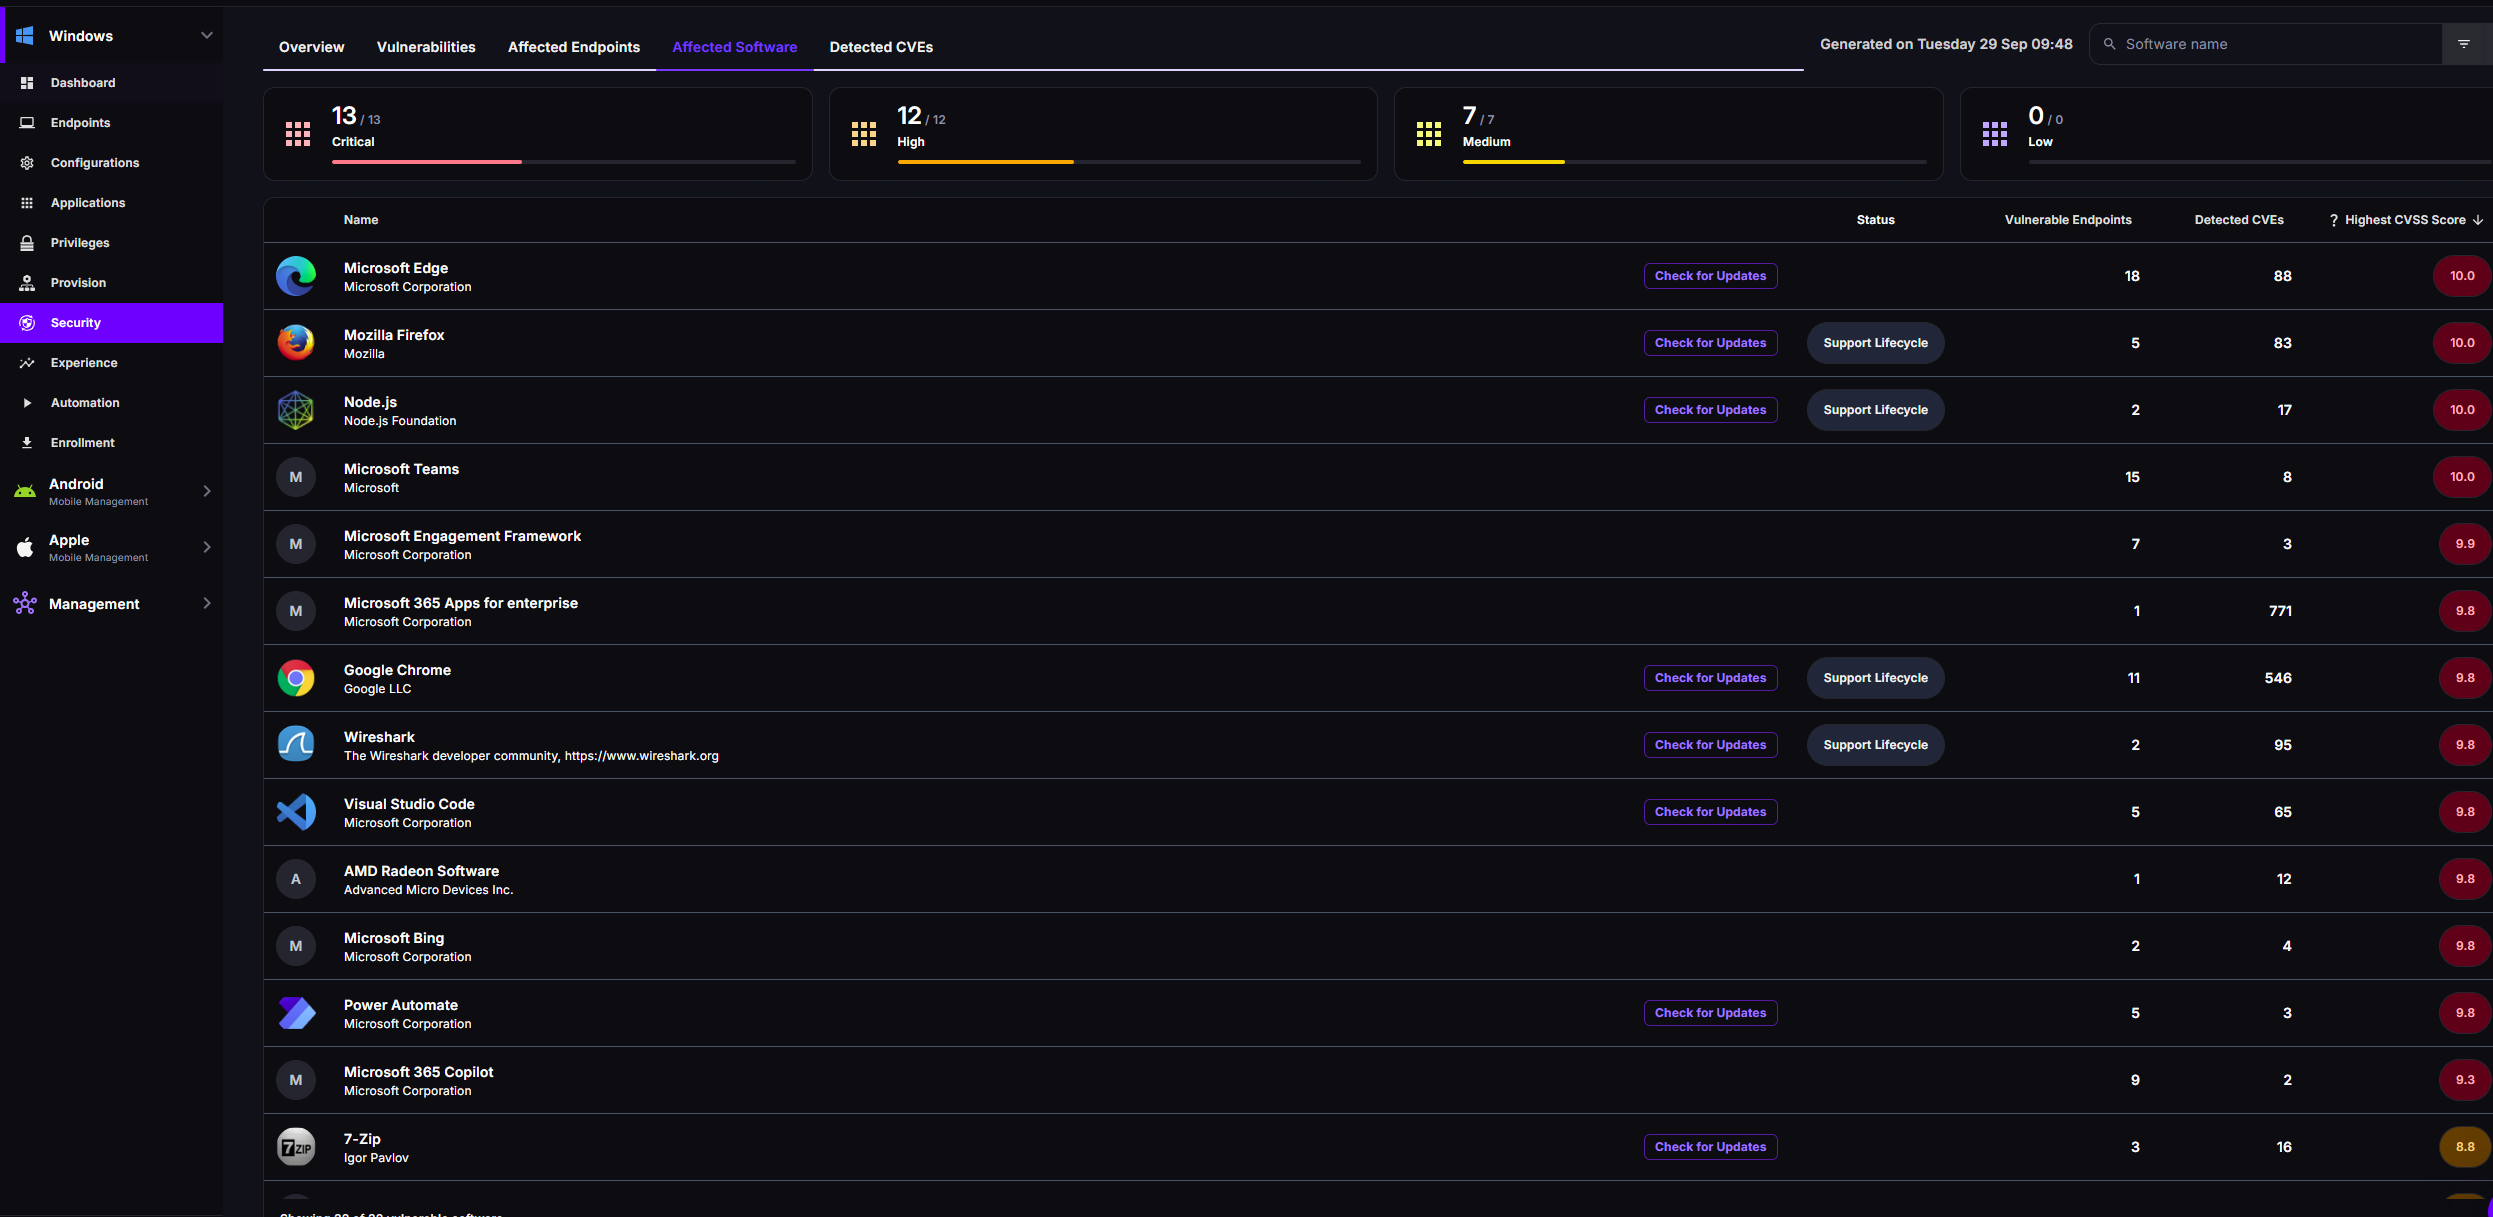The height and width of the screenshot is (1217, 2493).
Task: Check for Updates on 7-Zip
Action: pyautogui.click(x=1710, y=1147)
